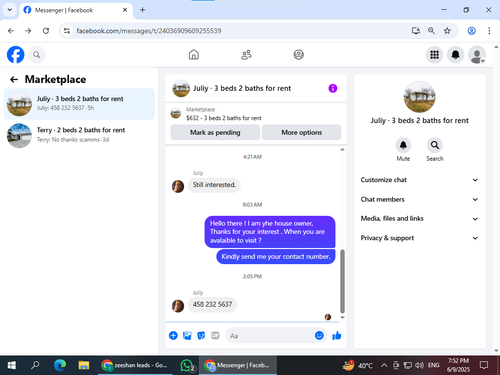
Task: Open the tab search dropdown arrow
Action: tap(10, 10)
